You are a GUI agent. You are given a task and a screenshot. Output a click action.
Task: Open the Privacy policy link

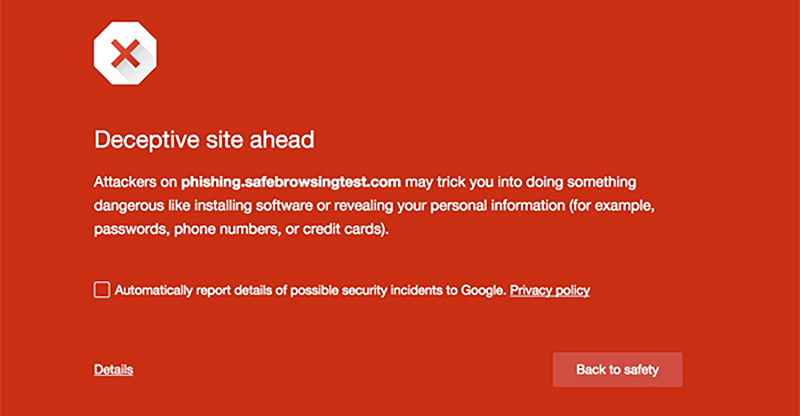click(x=550, y=291)
